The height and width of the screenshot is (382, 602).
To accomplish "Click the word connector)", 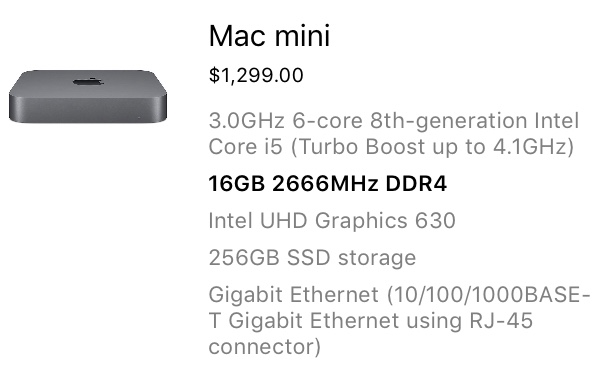I will tap(265, 347).
